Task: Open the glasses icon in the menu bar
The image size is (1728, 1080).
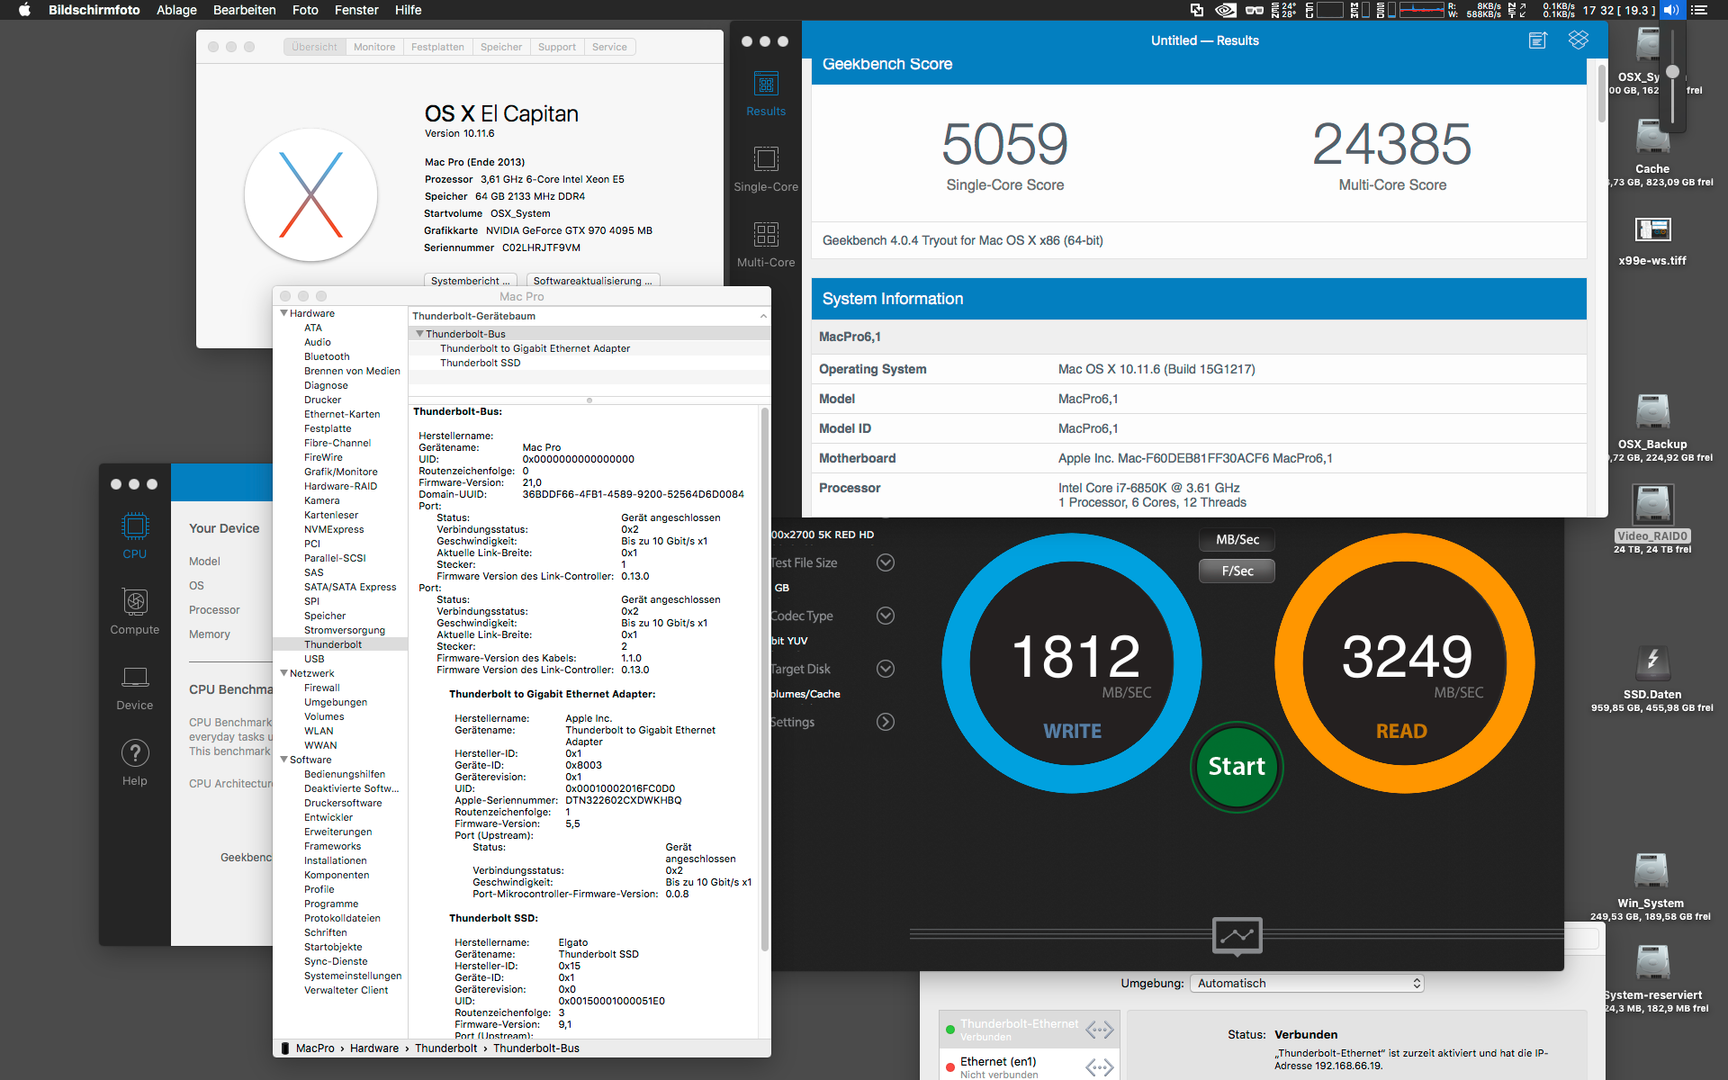Action: coord(1254,10)
